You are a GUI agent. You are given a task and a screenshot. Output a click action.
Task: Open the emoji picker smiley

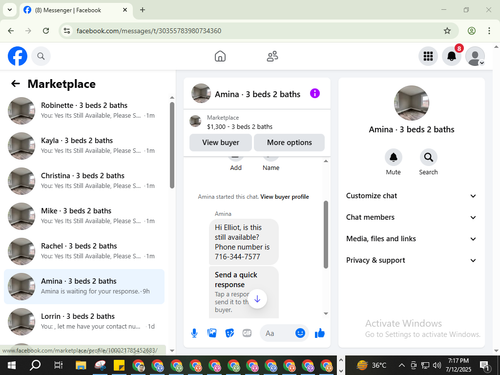(x=300, y=333)
